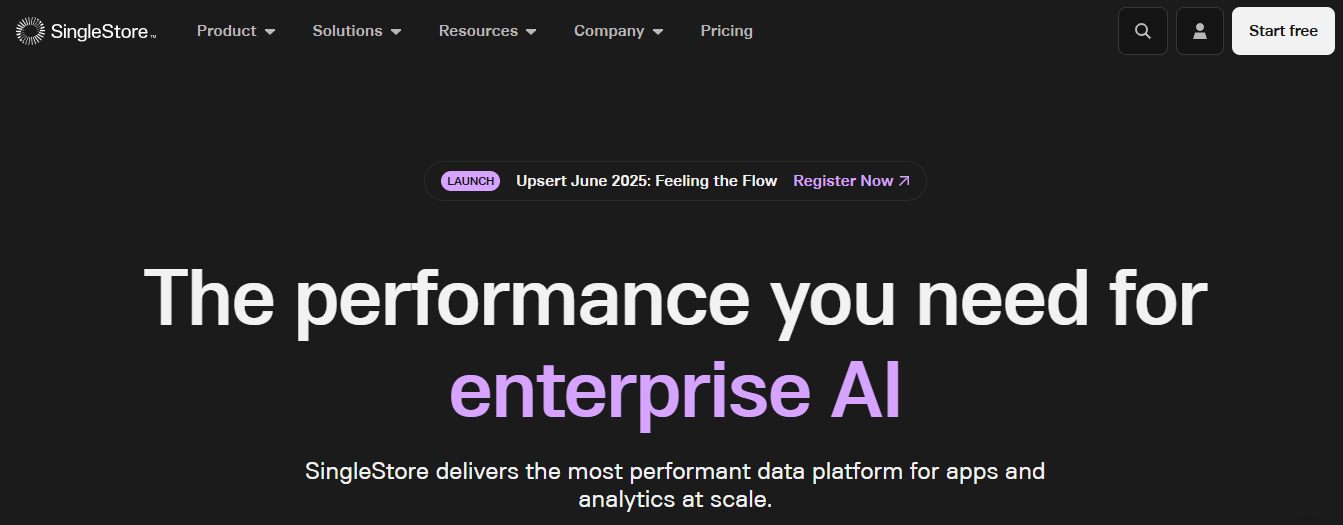Expand the Product dropdown arrow
1343x525 pixels.
click(x=270, y=32)
